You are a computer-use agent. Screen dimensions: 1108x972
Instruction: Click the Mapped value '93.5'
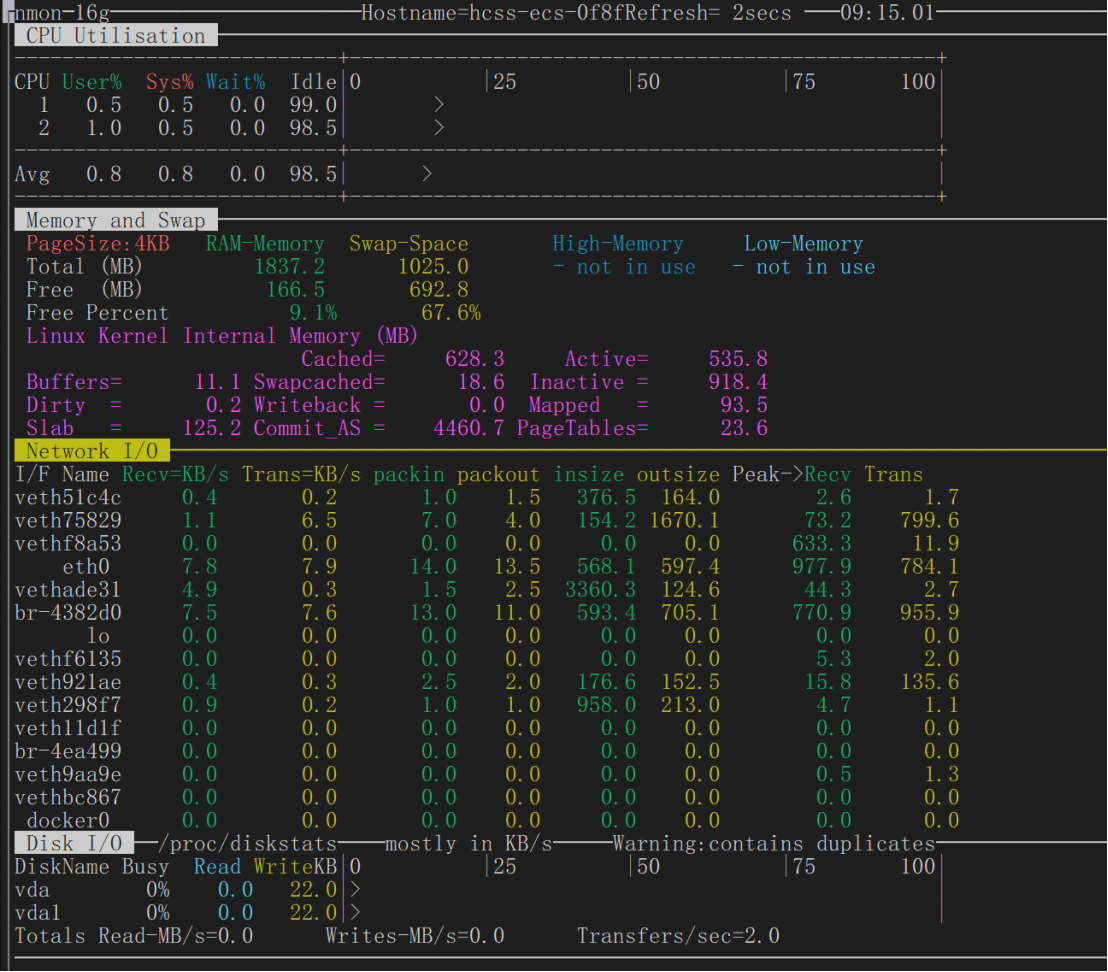tap(743, 405)
